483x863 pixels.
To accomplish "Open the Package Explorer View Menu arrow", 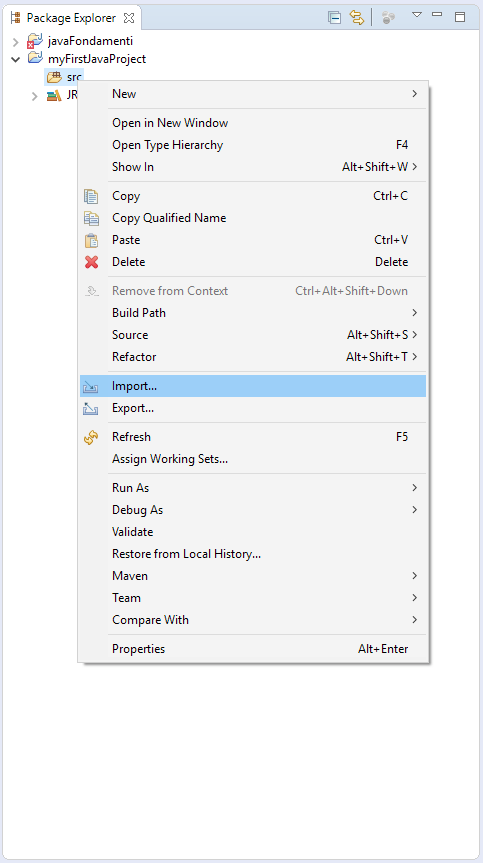I will click(x=417, y=15).
